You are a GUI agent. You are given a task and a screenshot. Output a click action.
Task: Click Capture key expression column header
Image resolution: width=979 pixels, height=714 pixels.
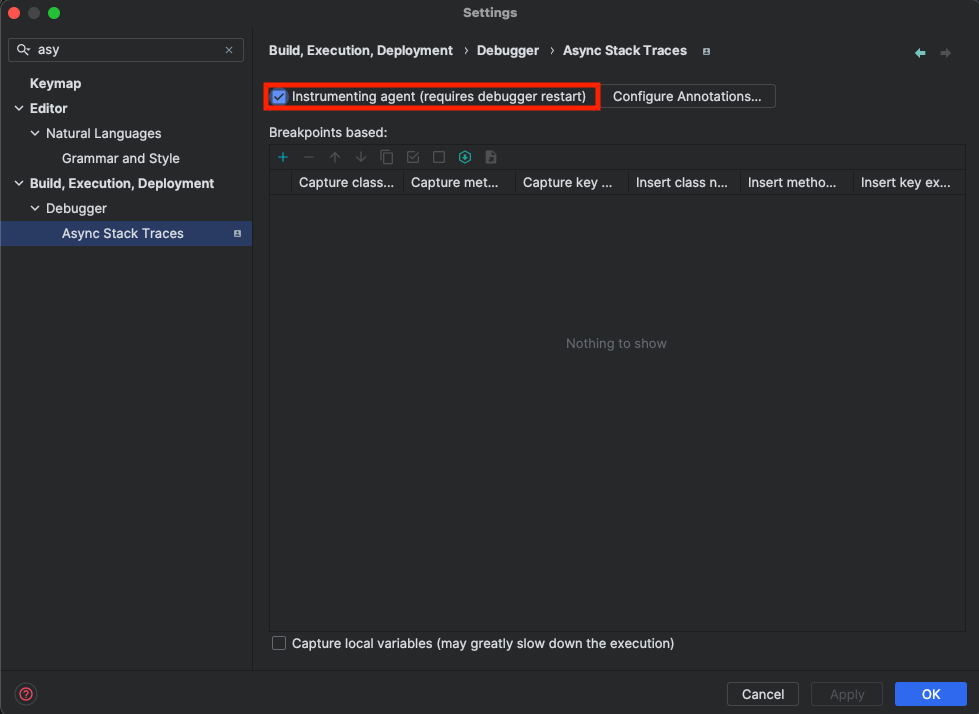click(x=572, y=182)
